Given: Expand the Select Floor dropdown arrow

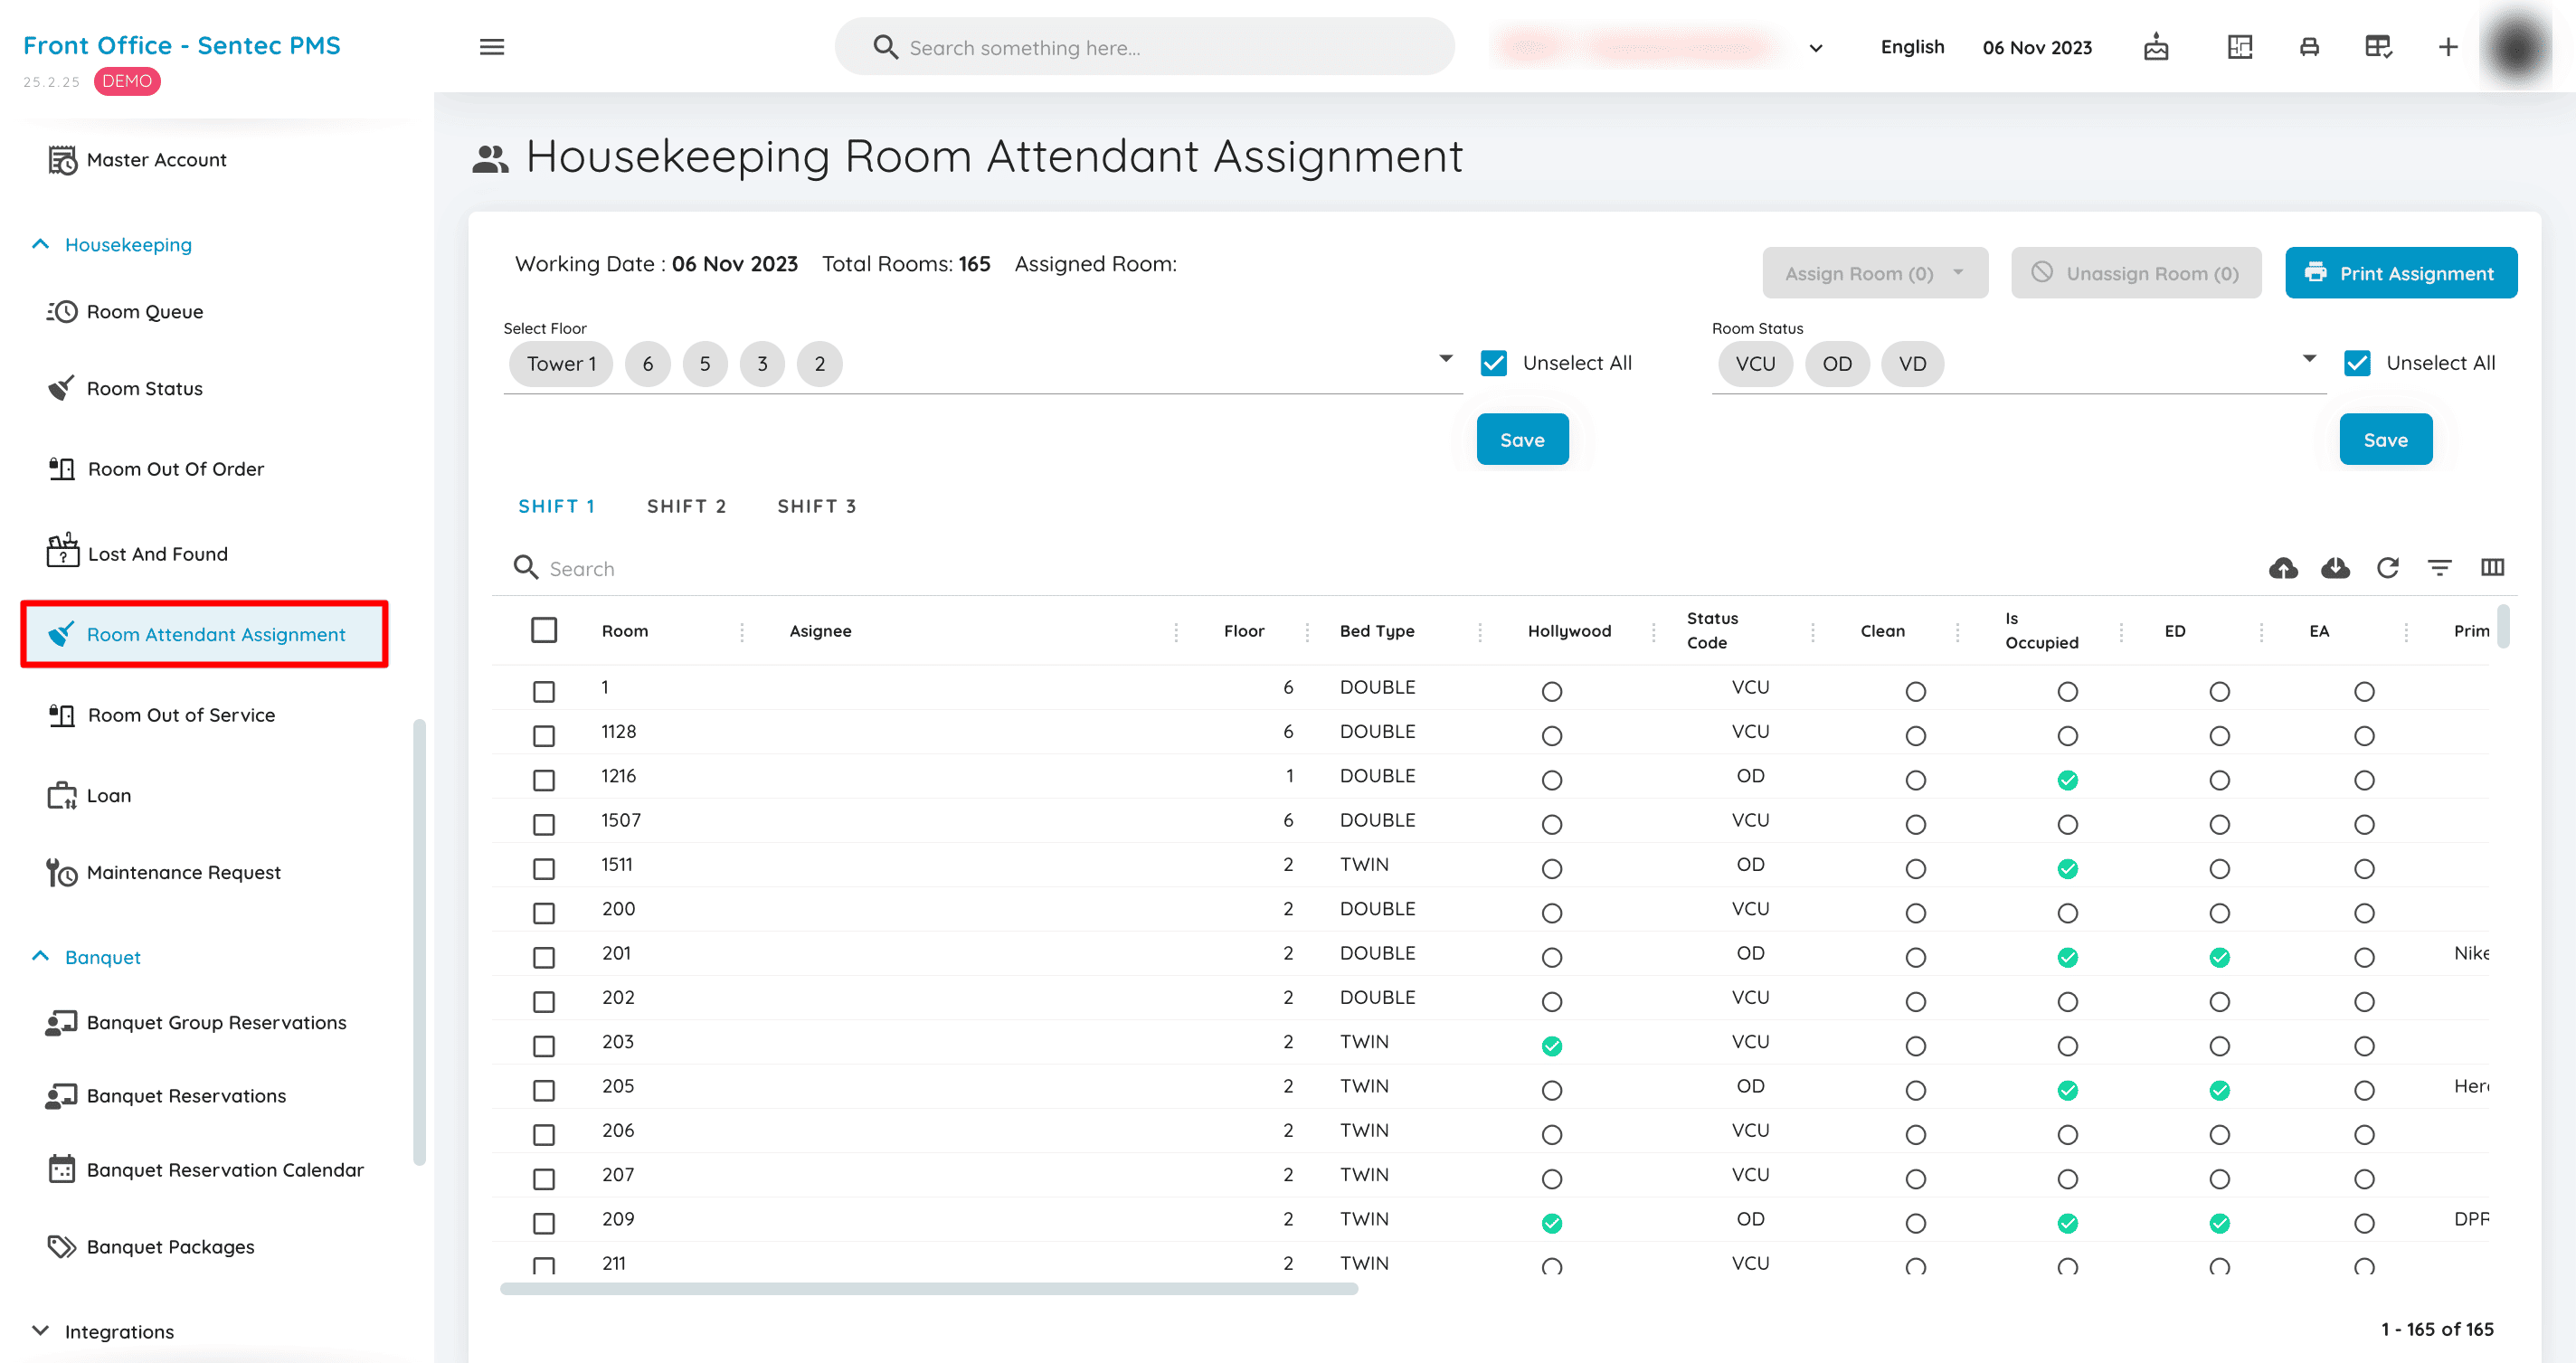Looking at the screenshot, I should [1446, 358].
